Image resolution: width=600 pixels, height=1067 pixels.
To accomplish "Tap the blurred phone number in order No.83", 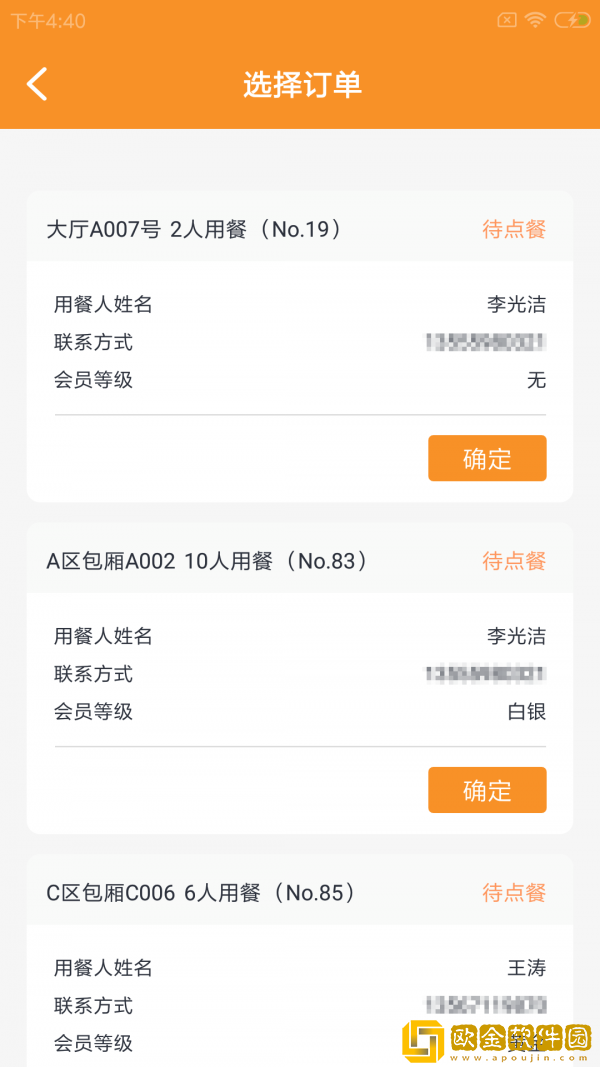I will coord(486,674).
